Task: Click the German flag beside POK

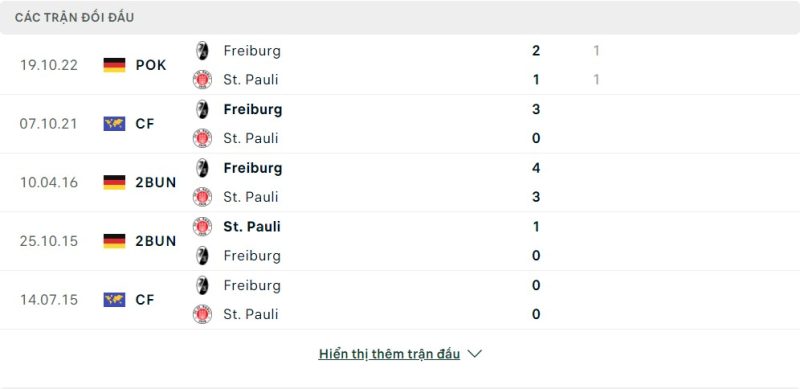Action: tap(114, 65)
